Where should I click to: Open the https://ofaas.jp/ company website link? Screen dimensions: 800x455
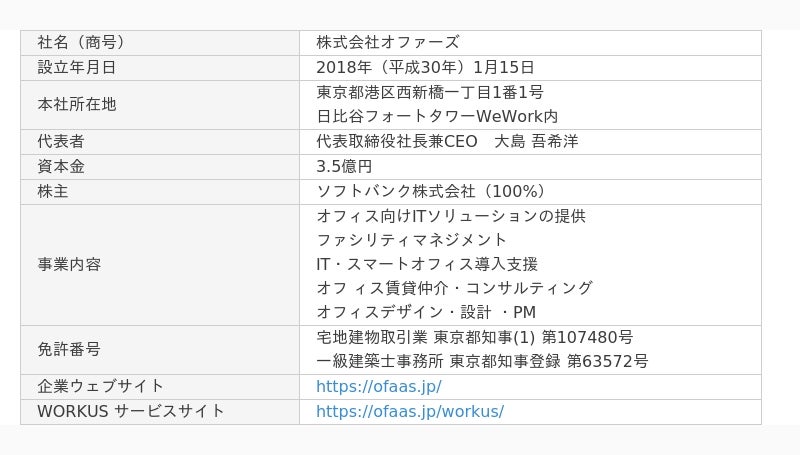click(379, 387)
